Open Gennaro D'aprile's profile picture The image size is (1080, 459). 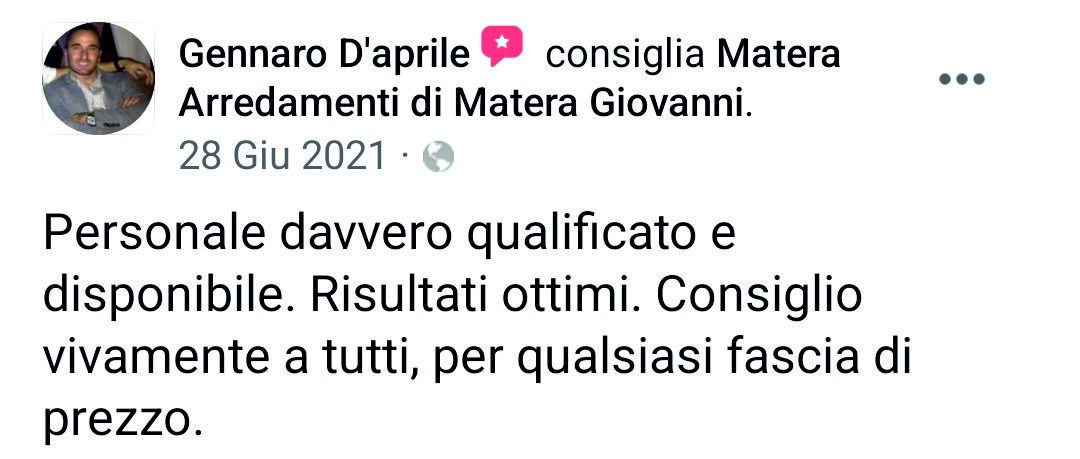coord(98,79)
